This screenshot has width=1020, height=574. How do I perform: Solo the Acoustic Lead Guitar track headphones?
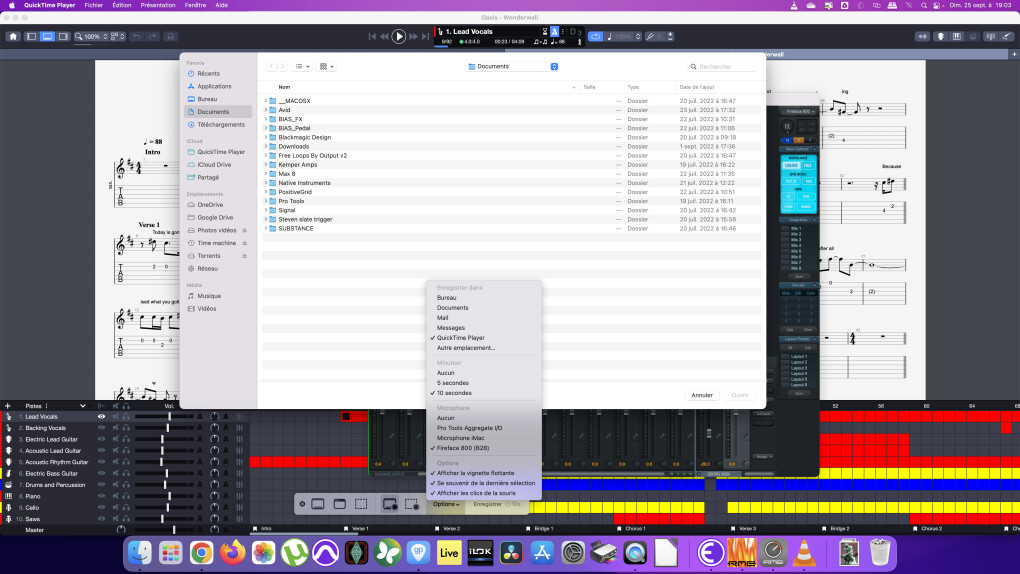[x=126, y=450]
